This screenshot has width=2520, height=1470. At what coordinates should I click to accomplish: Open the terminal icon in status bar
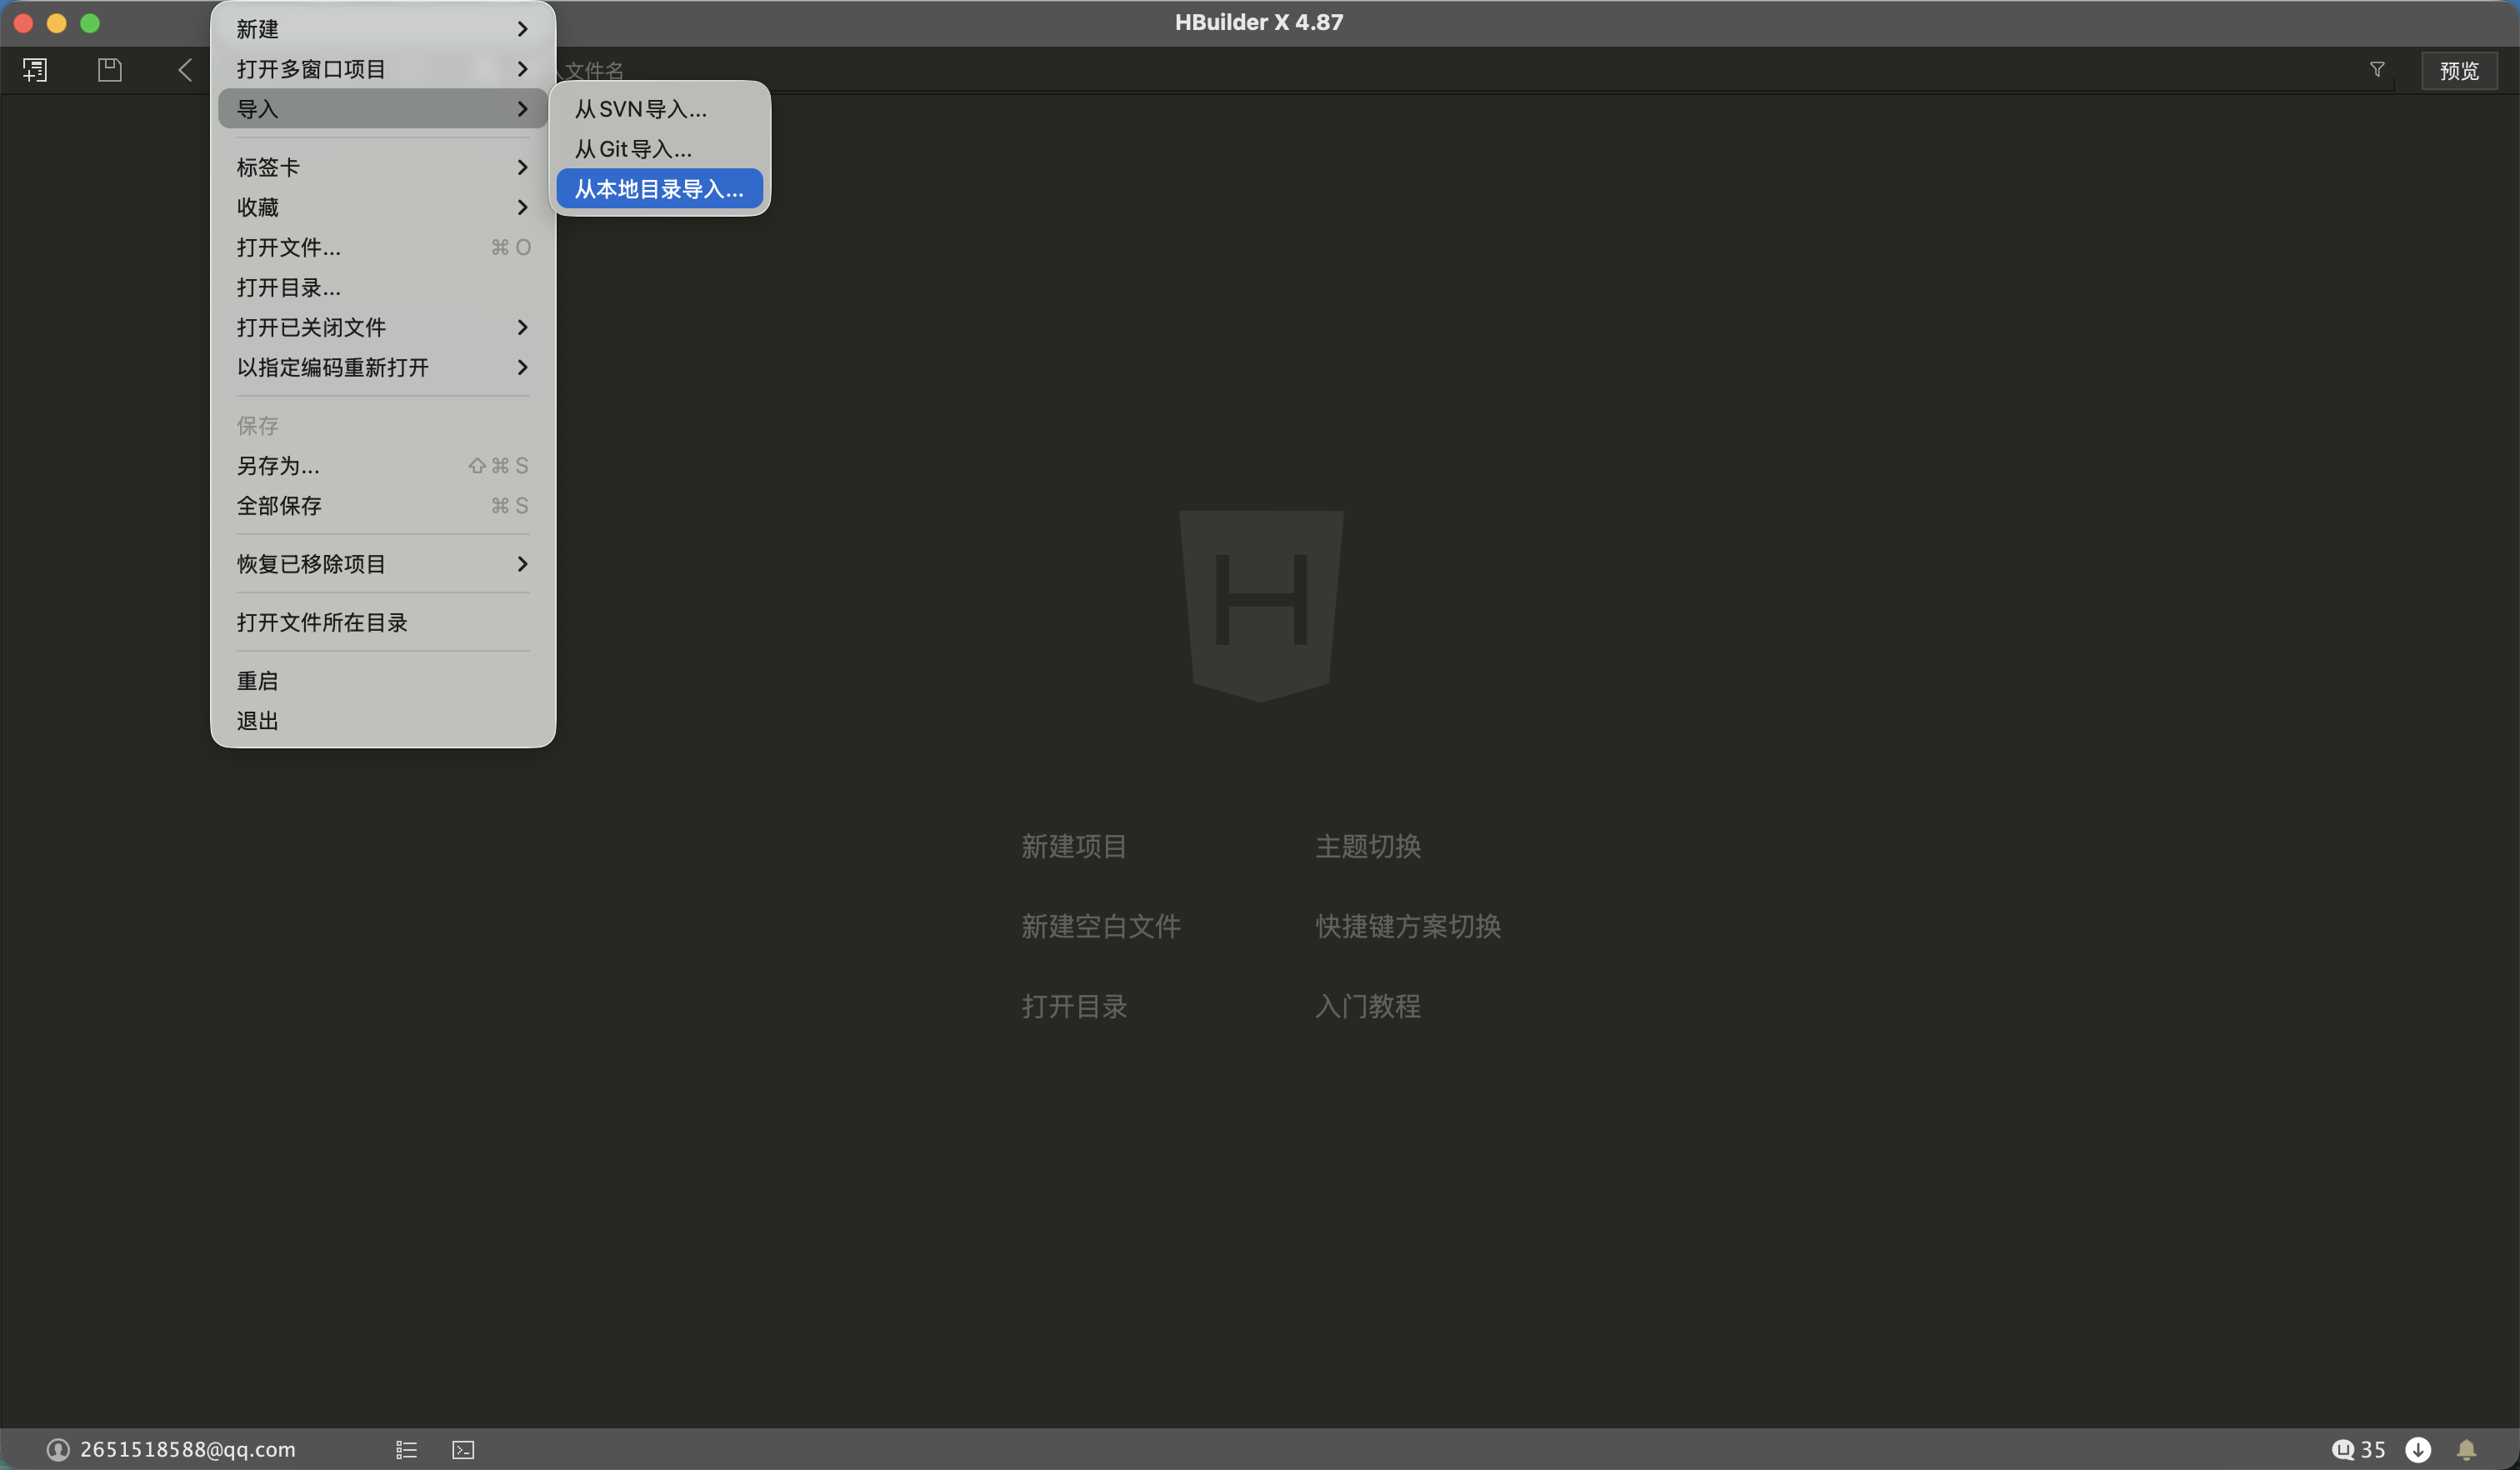[463, 1449]
